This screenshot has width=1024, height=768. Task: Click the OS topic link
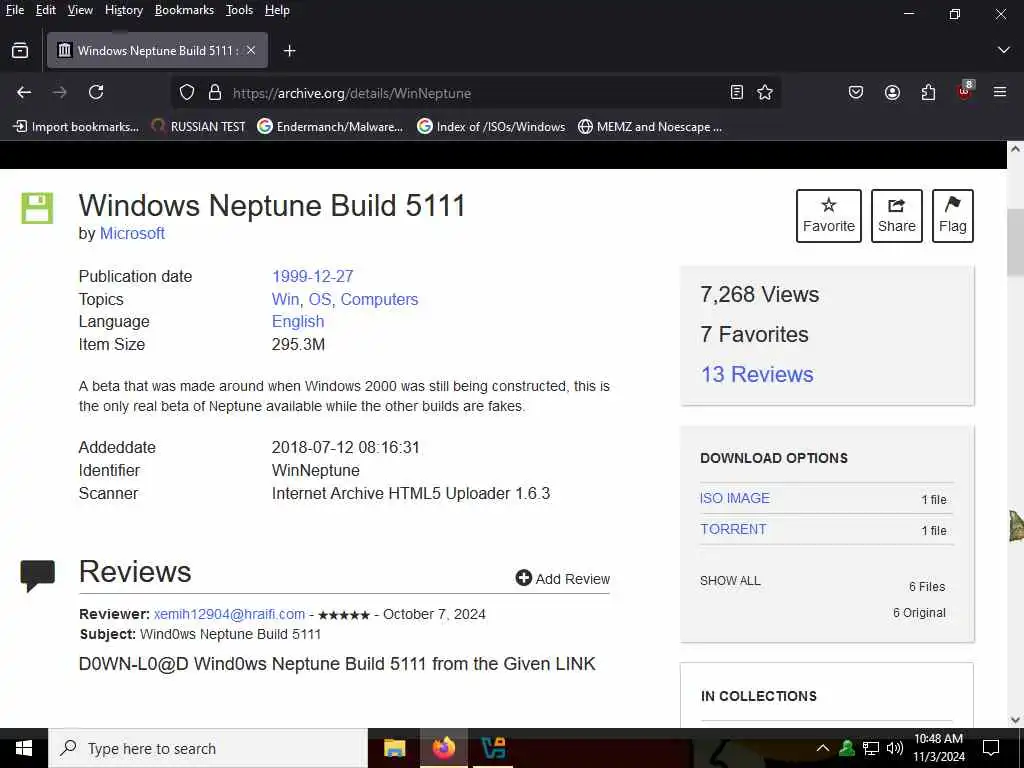[x=319, y=299]
